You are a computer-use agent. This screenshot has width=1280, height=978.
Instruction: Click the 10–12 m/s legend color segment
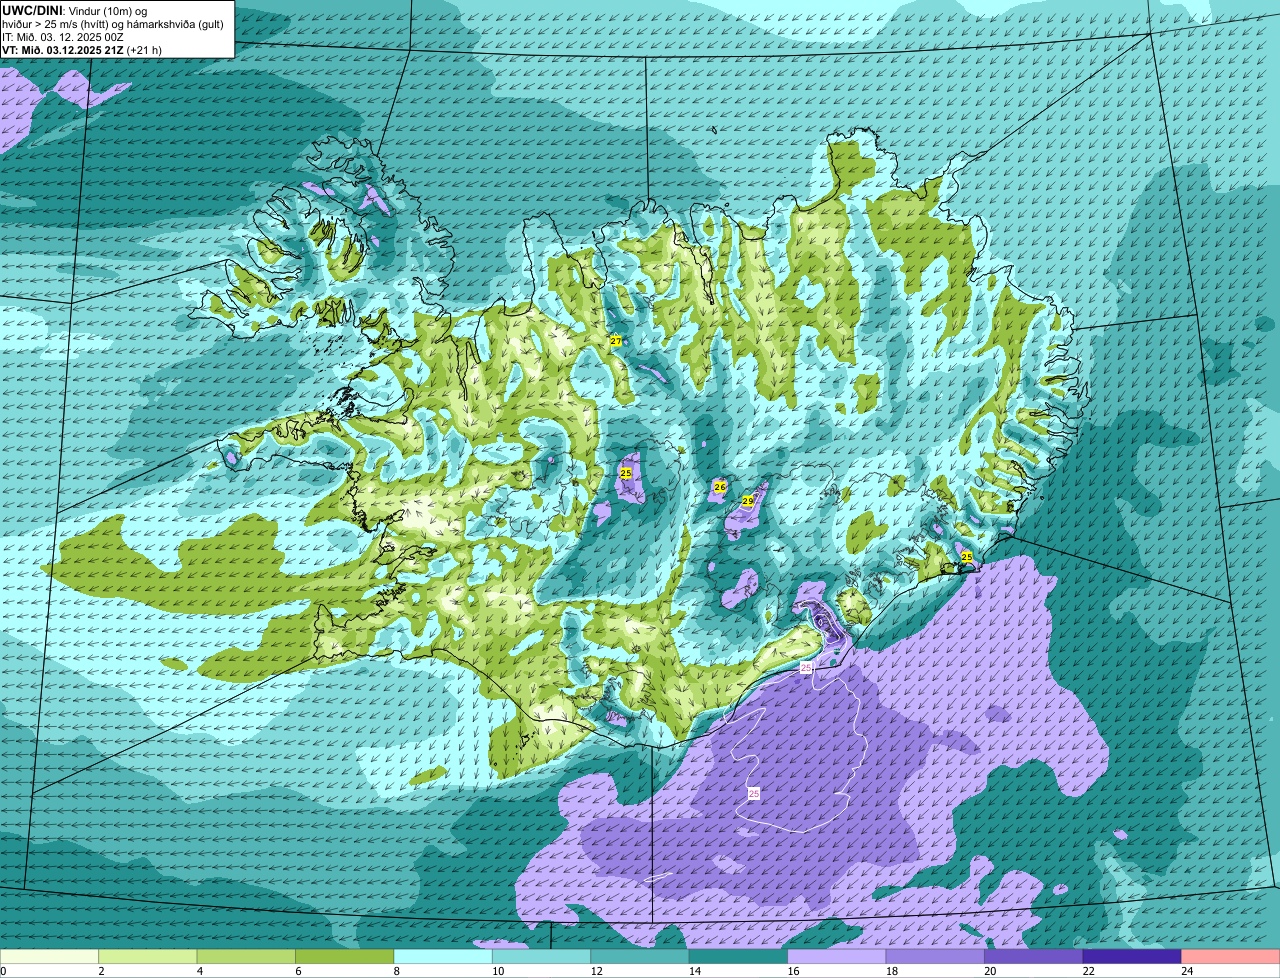(542, 956)
